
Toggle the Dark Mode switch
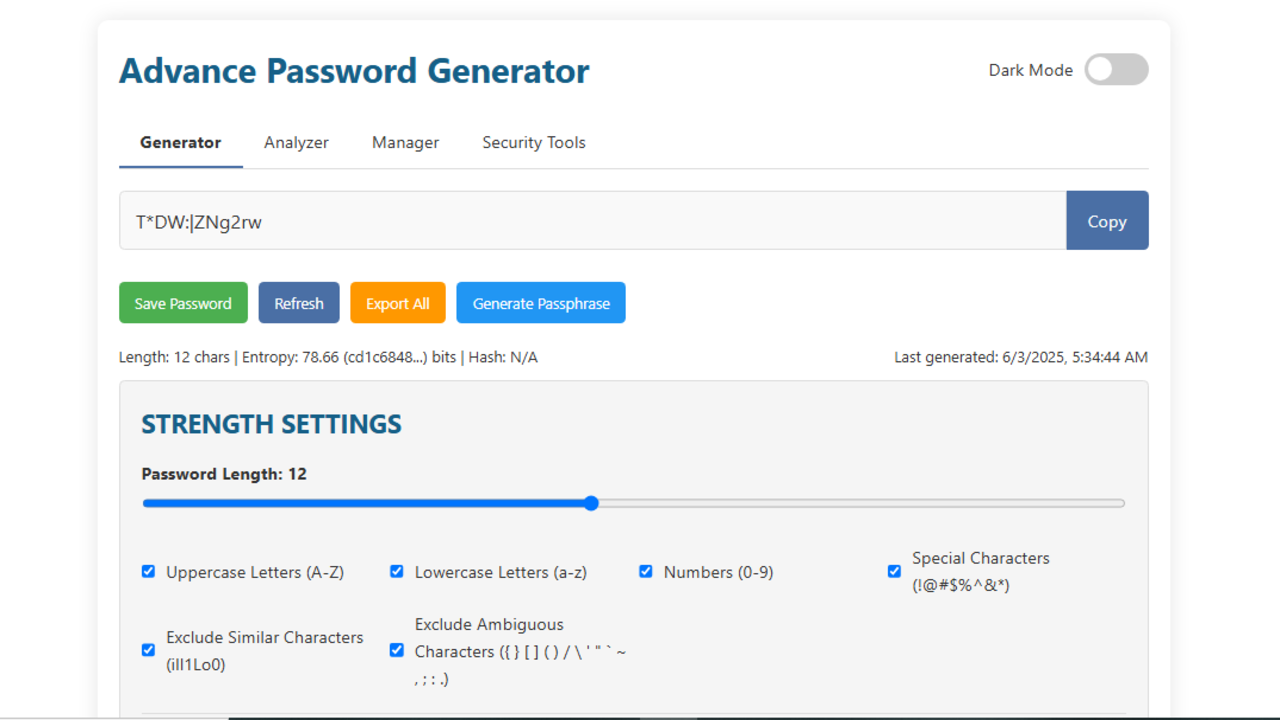click(1116, 70)
